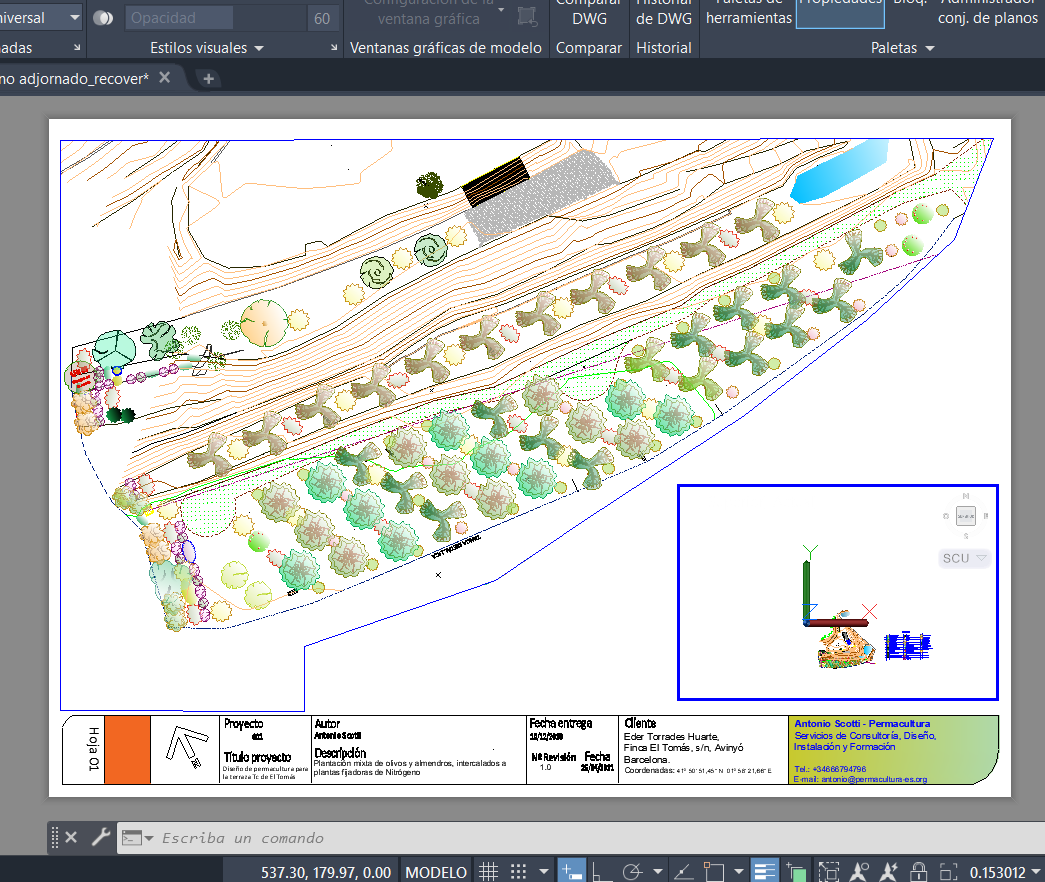Open the SCU coordinate system dropdown
The height and width of the screenshot is (882, 1045).
click(965, 558)
